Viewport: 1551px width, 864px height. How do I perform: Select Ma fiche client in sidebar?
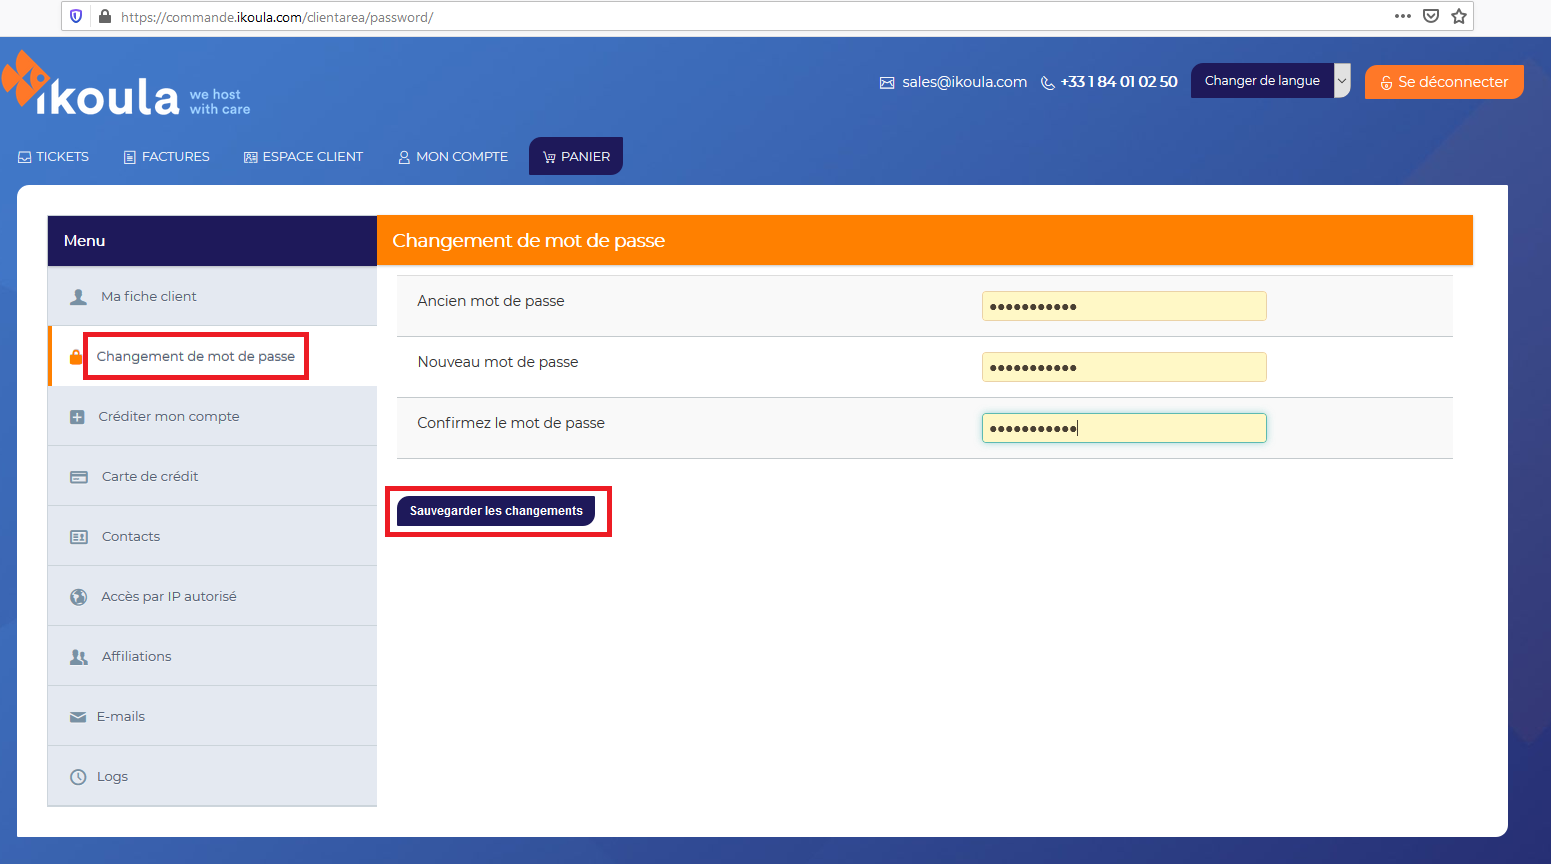point(212,296)
